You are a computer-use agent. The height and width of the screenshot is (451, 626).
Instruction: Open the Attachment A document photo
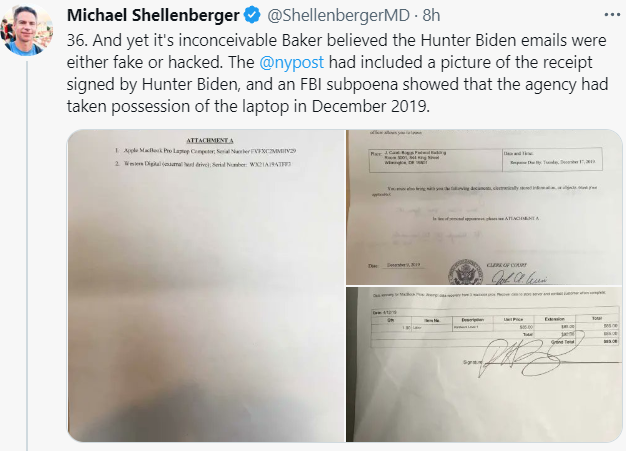[x=205, y=289]
